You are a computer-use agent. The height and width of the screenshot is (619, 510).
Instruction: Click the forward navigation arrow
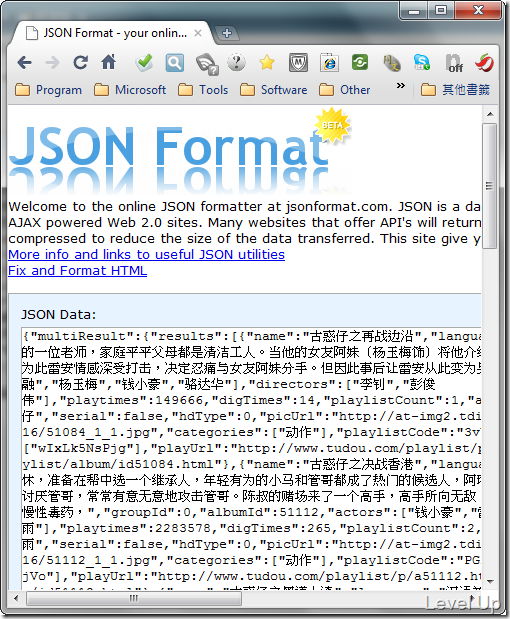(52, 62)
